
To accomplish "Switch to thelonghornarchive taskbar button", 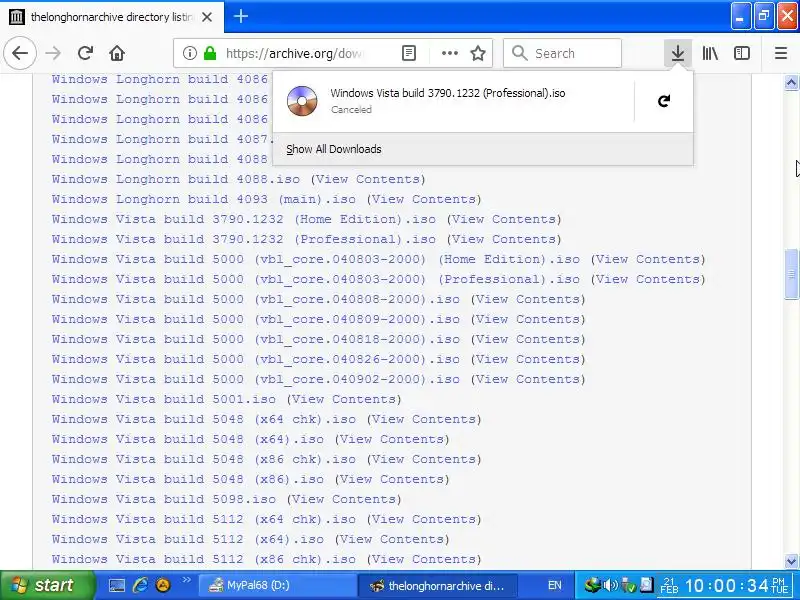I will tap(438, 585).
